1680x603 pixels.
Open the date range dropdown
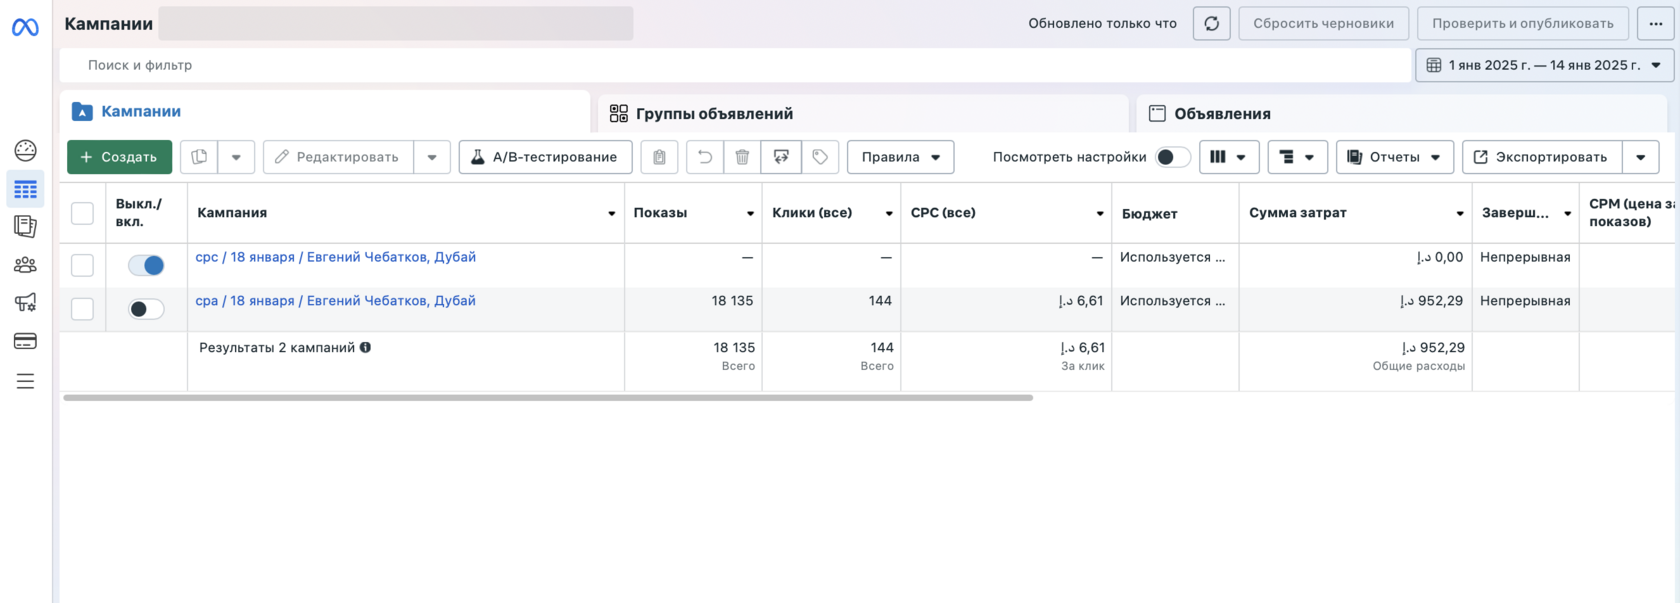[1544, 65]
